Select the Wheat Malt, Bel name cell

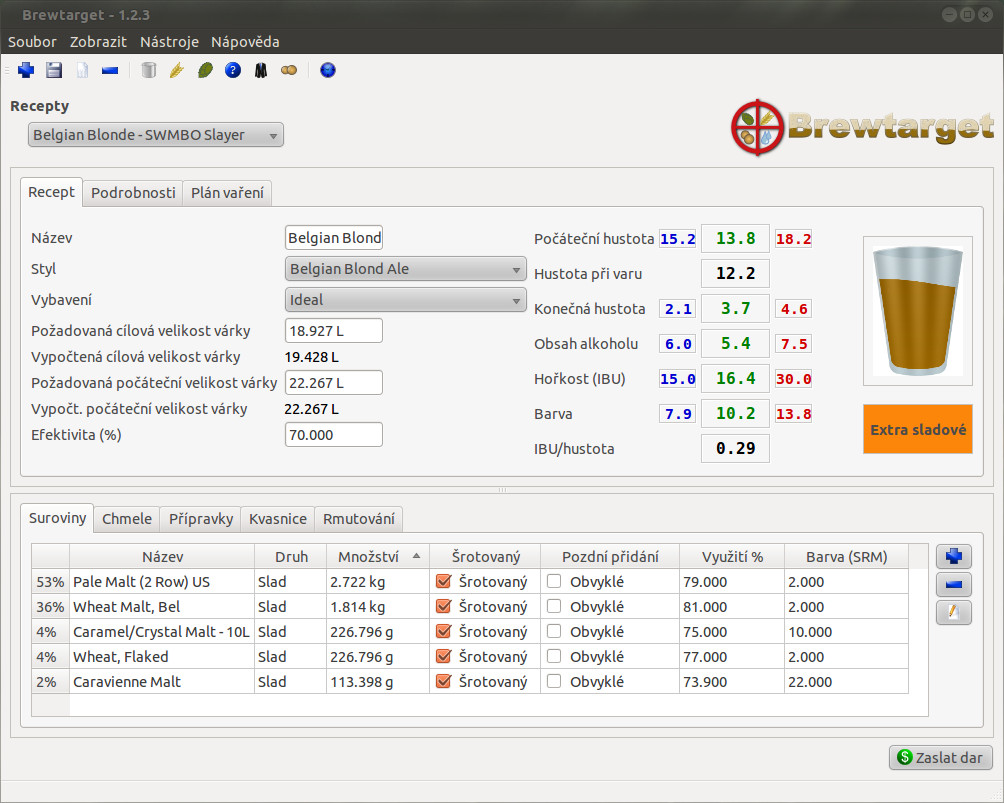[162, 606]
